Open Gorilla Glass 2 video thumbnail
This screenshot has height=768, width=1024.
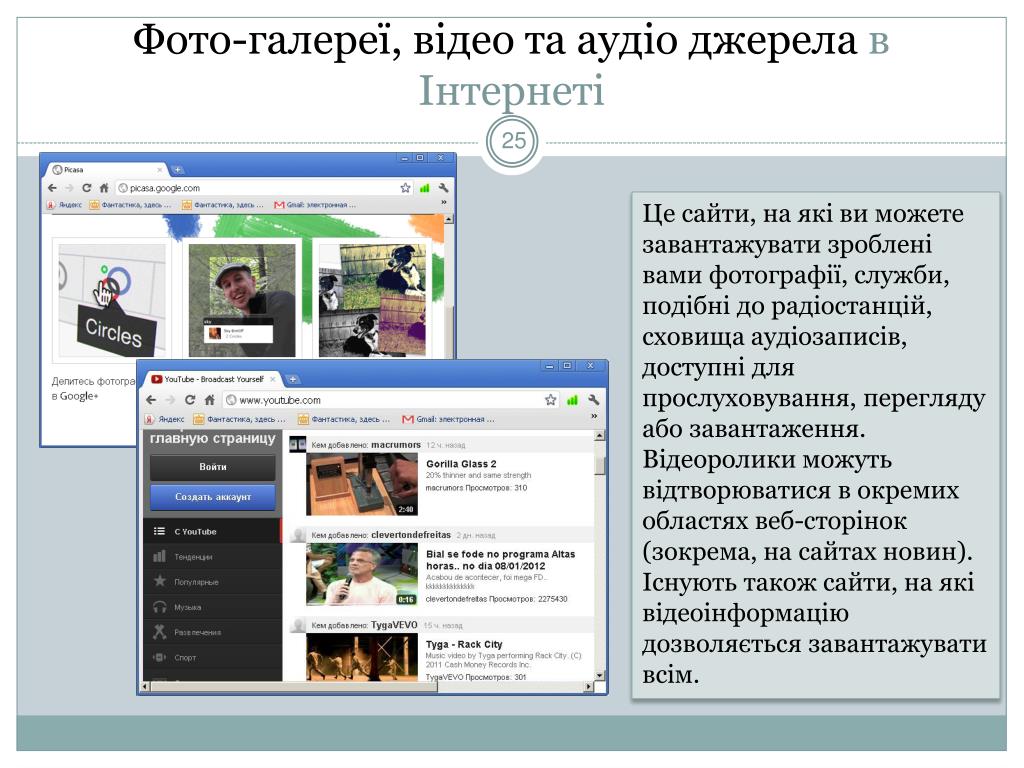(x=362, y=485)
